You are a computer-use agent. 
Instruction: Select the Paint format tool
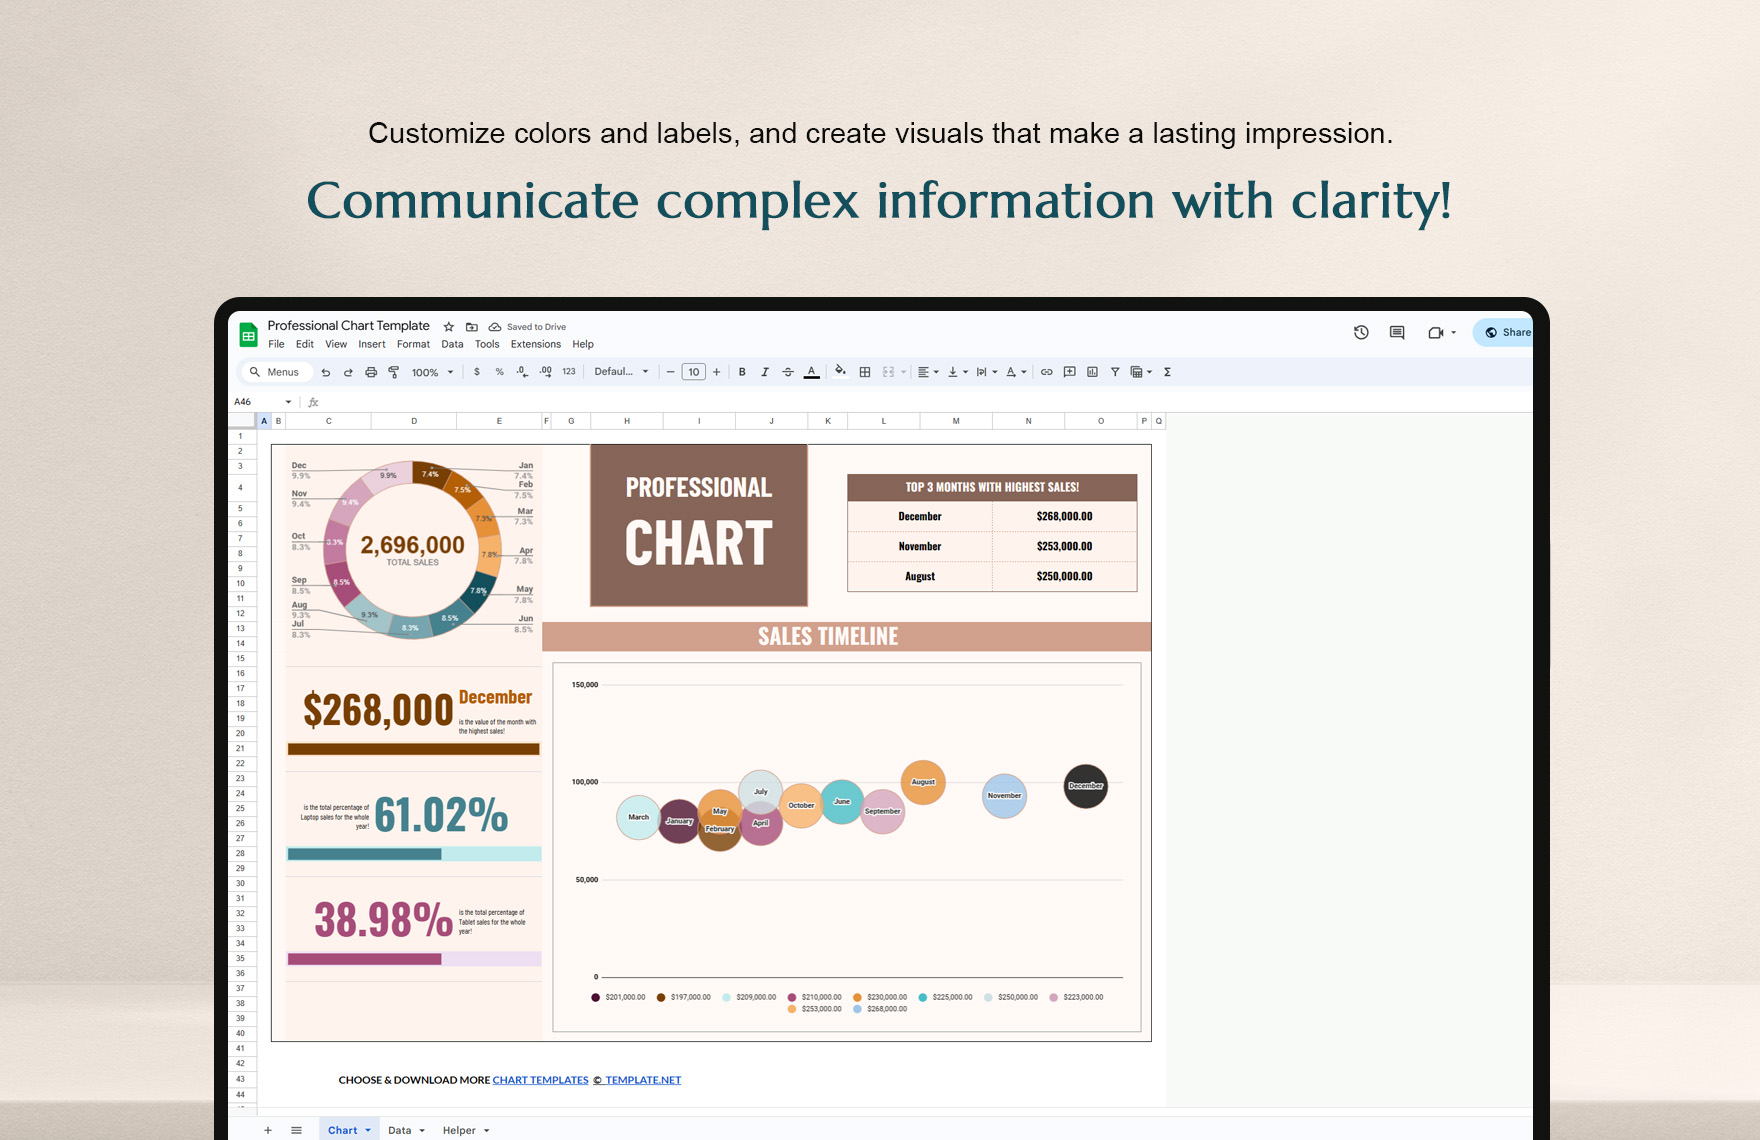[394, 371]
